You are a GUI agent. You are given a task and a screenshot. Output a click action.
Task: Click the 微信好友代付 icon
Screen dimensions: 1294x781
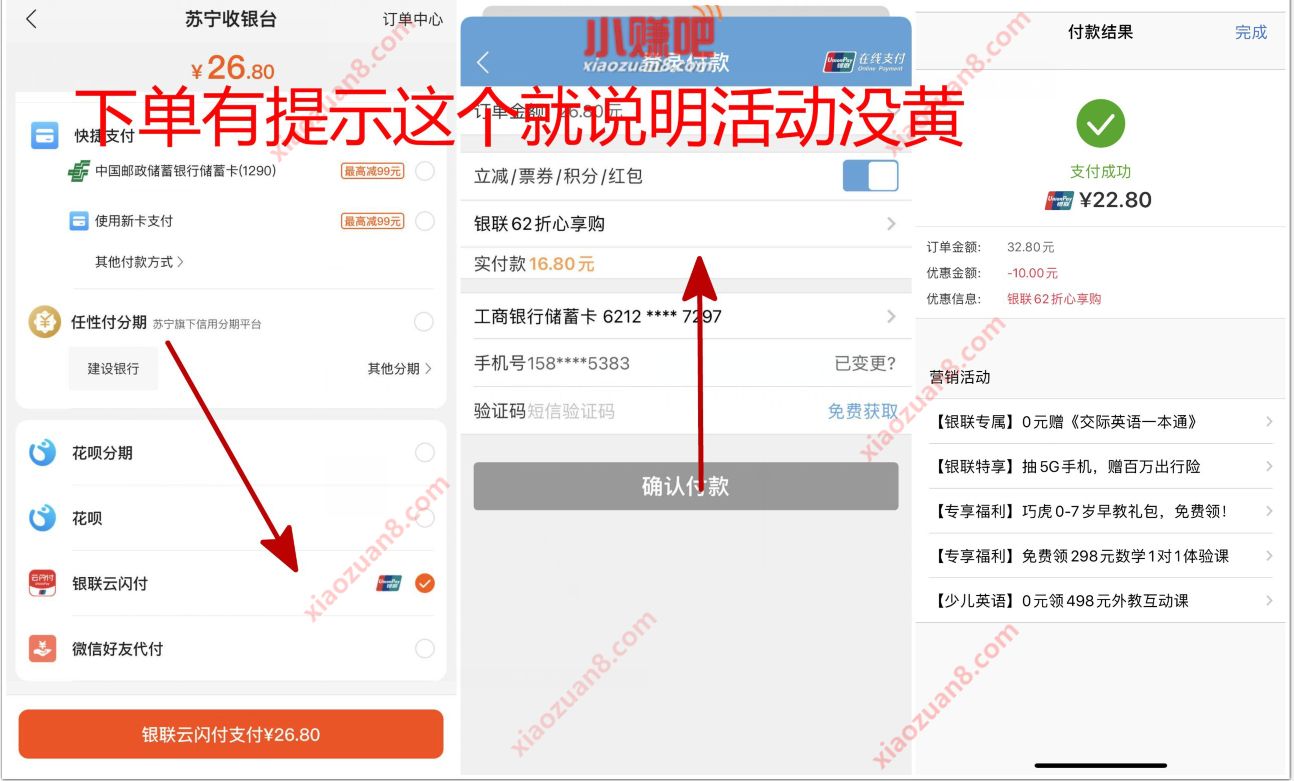click(x=42, y=648)
